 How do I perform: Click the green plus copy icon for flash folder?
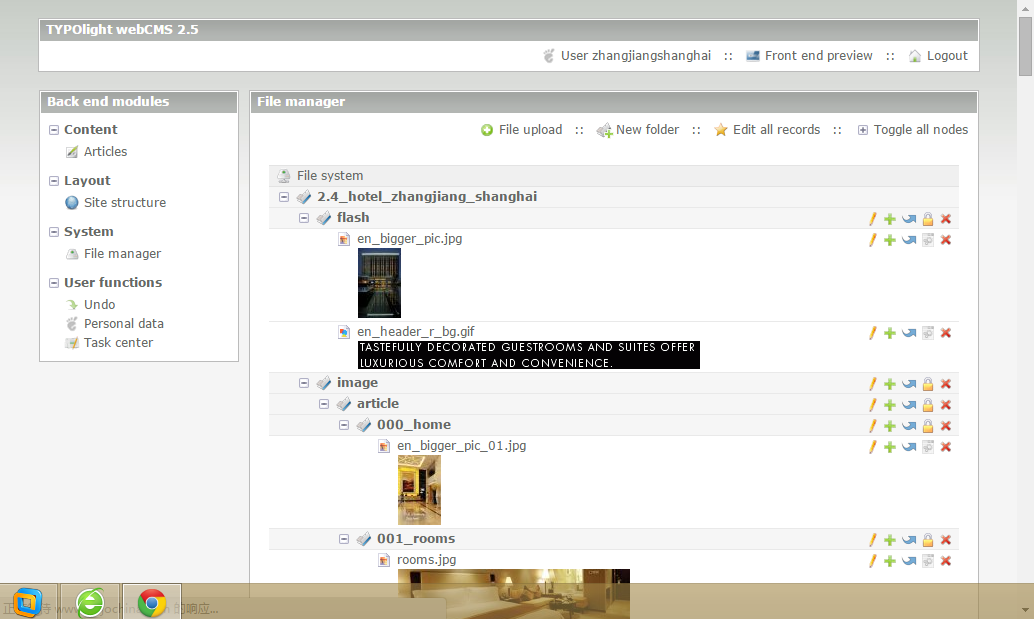pyautogui.click(x=890, y=219)
